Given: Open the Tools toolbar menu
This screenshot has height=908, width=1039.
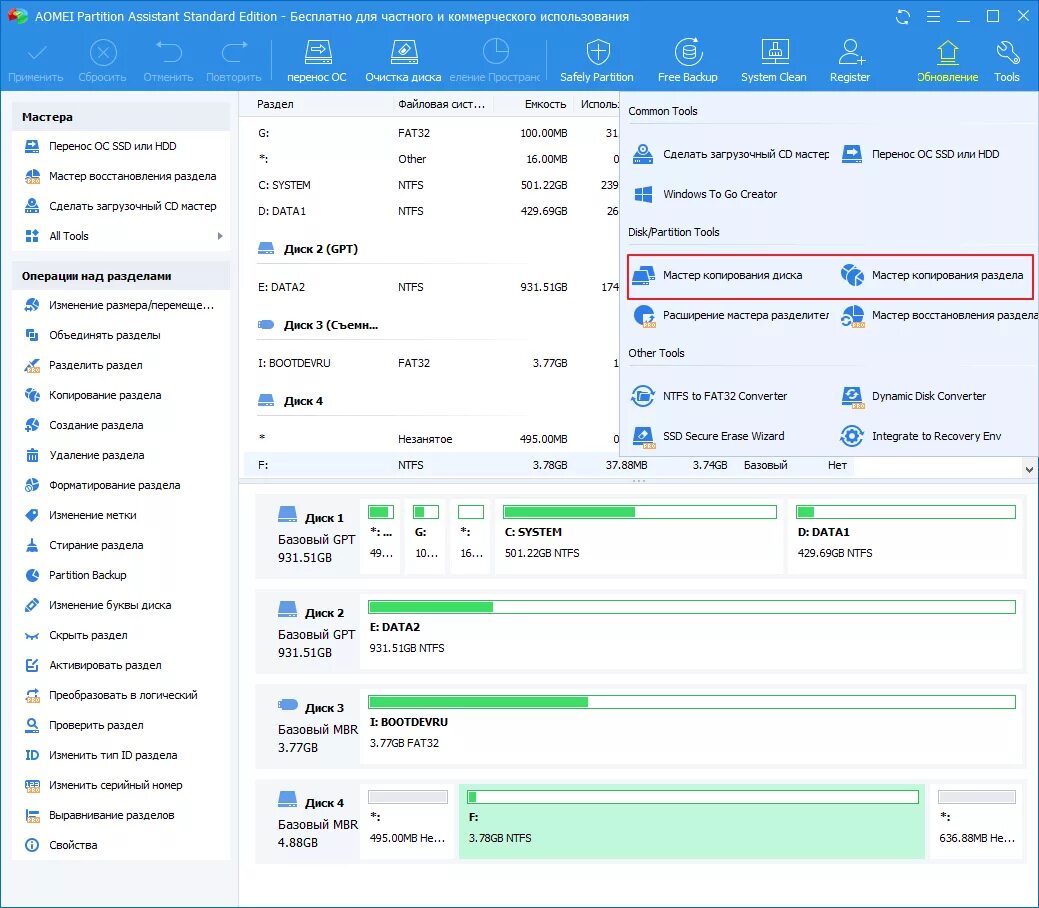Looking at the screenshot, I should click(x=1007, y=60).
